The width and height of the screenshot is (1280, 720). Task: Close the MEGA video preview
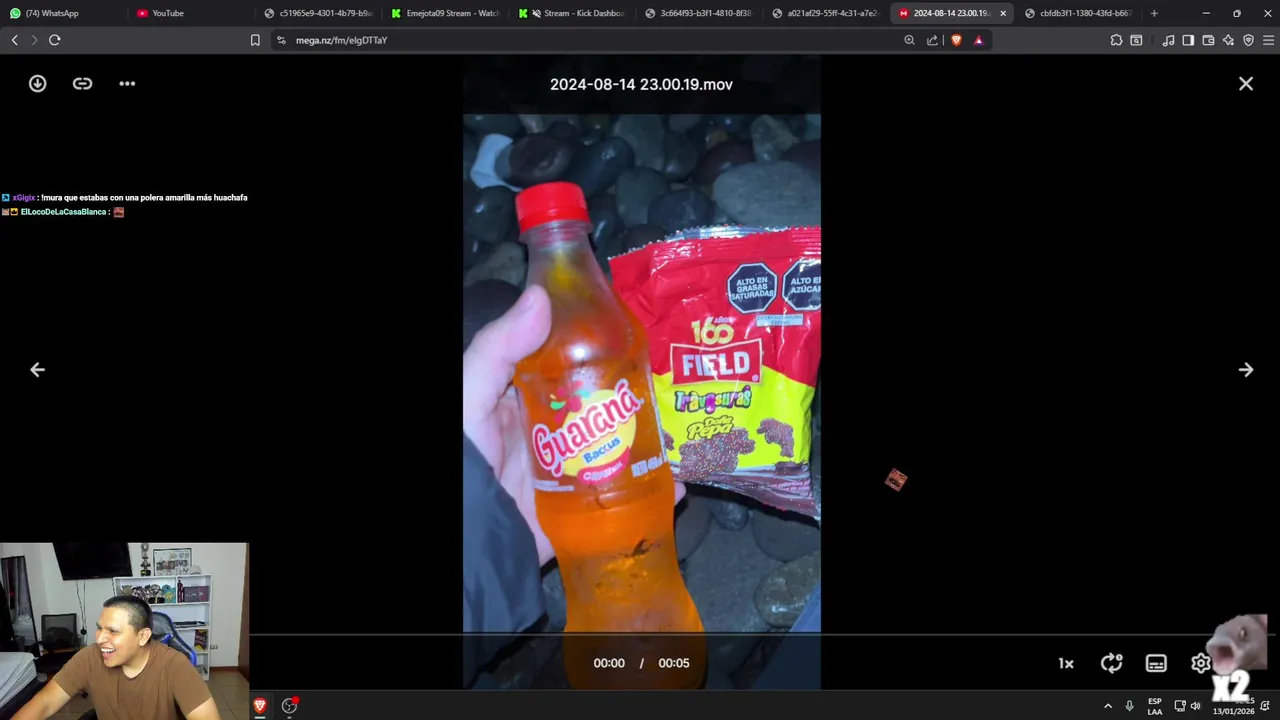pyautogui.click(x=1246, y=84)
